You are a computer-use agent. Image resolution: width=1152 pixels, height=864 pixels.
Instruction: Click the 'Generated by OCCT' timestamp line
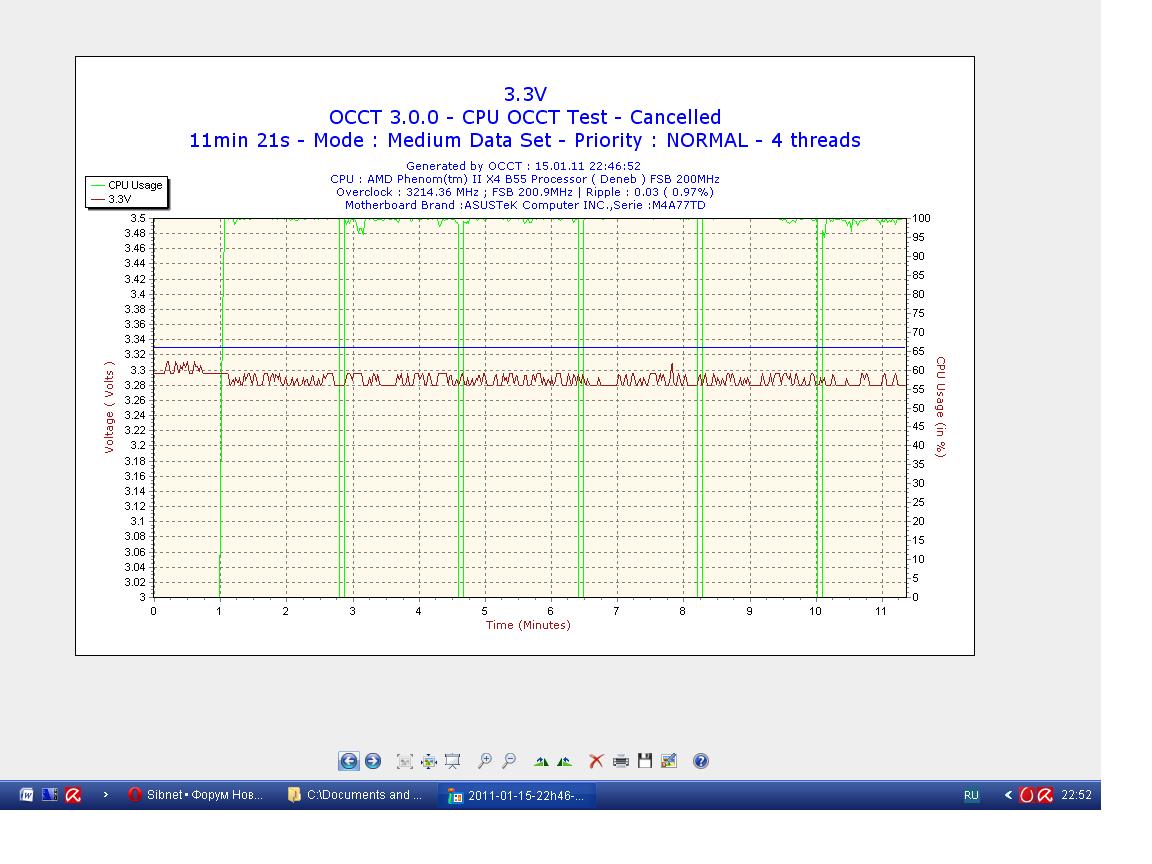(524, 166)
